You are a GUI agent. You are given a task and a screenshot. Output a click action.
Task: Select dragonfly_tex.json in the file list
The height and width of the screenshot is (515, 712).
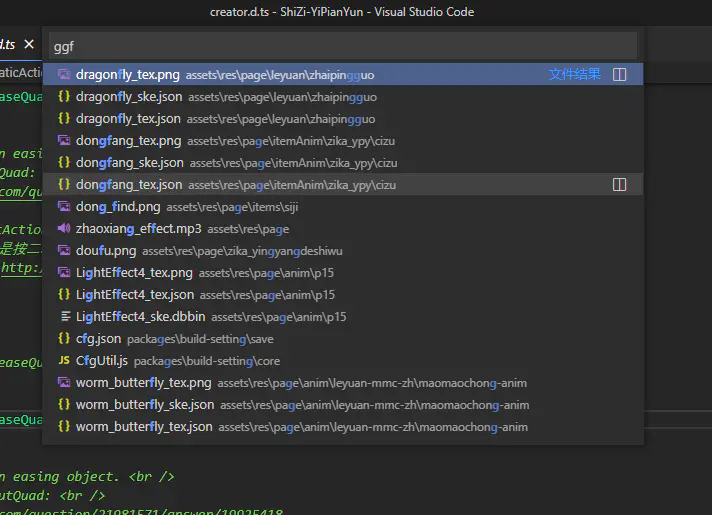pyautogui.click(x=128, y=119)
